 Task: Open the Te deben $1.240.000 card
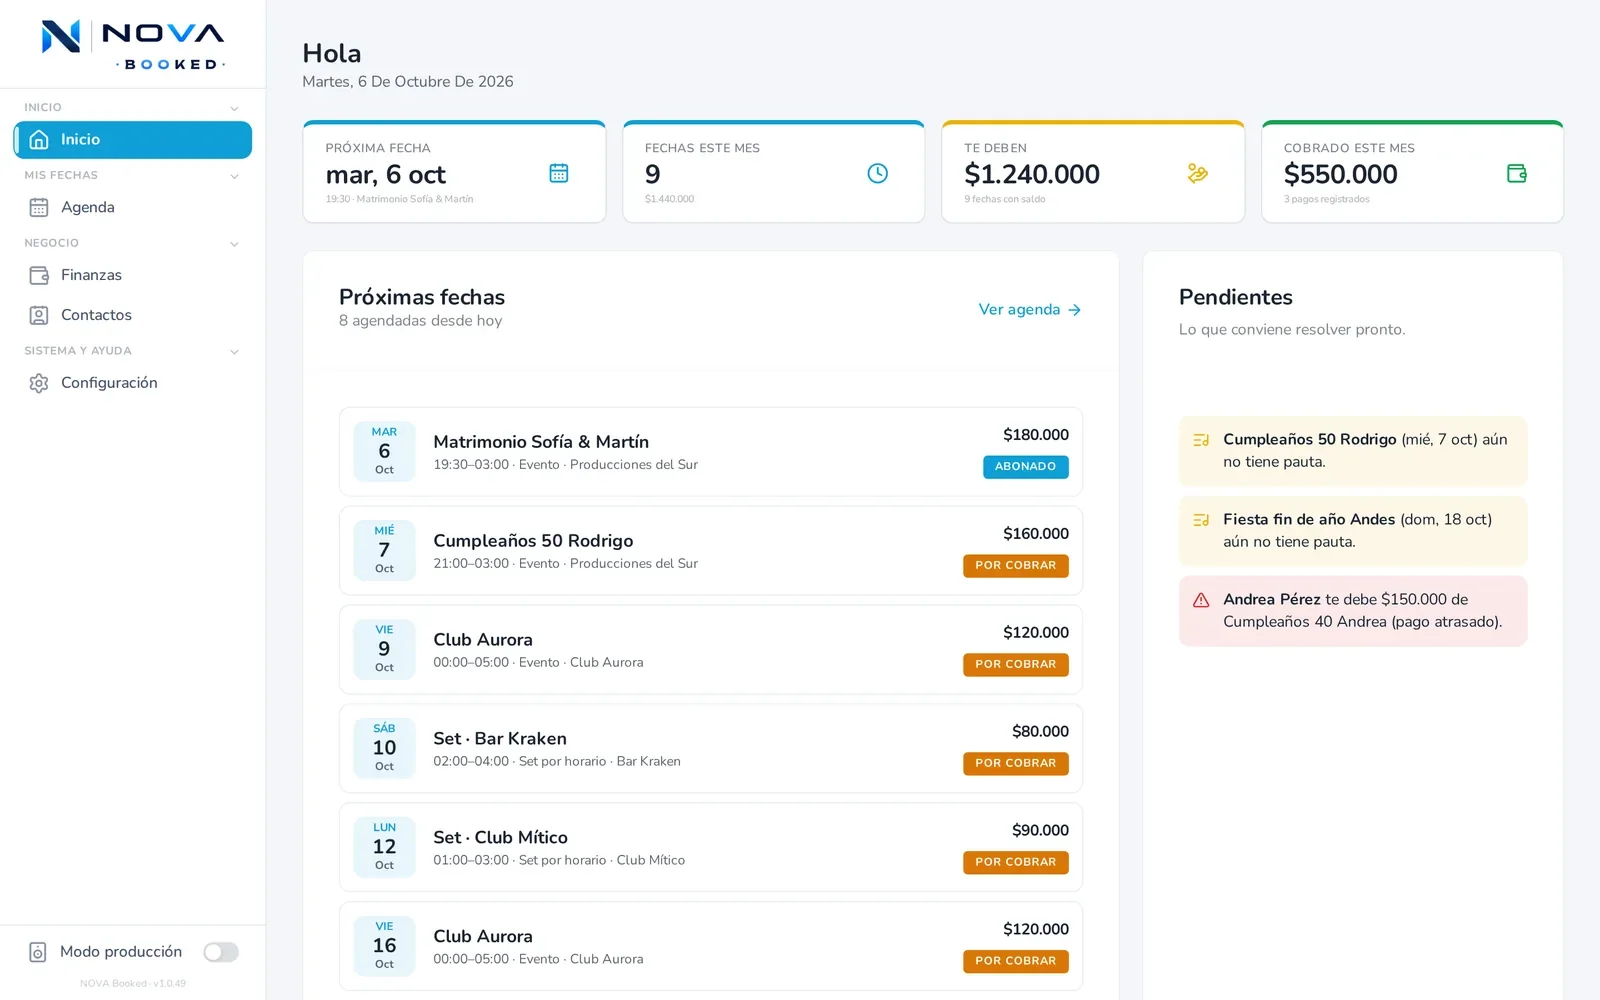(1093, 172)
